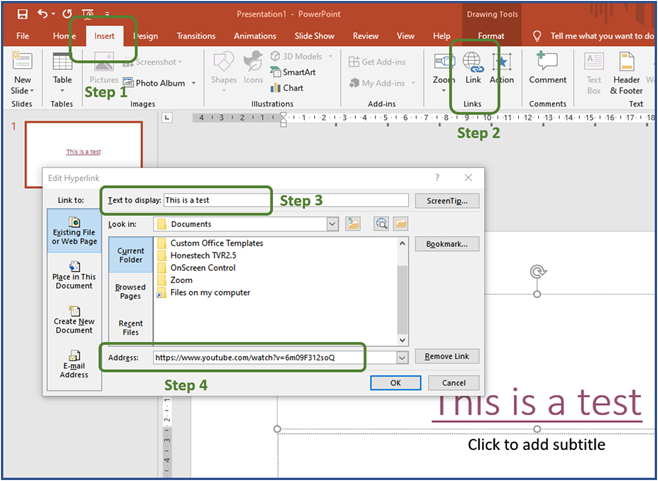The image size is (658, 481).
Task: Select Browsed Pages view
Action: coord(131,291)
